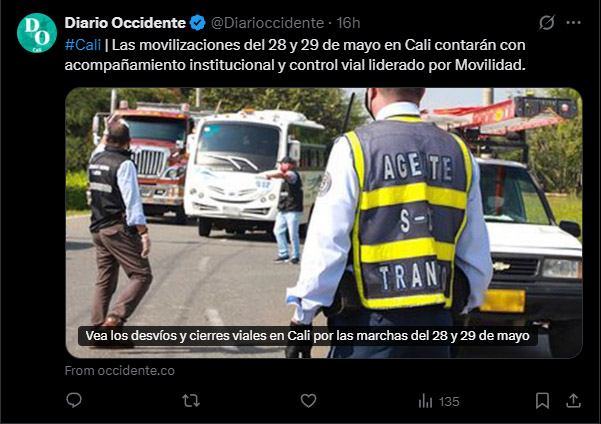Viewport: 601px width, 424px height.
Task: Click the headline caption about desvíos y cierres
Action: (x=307, y=336)
